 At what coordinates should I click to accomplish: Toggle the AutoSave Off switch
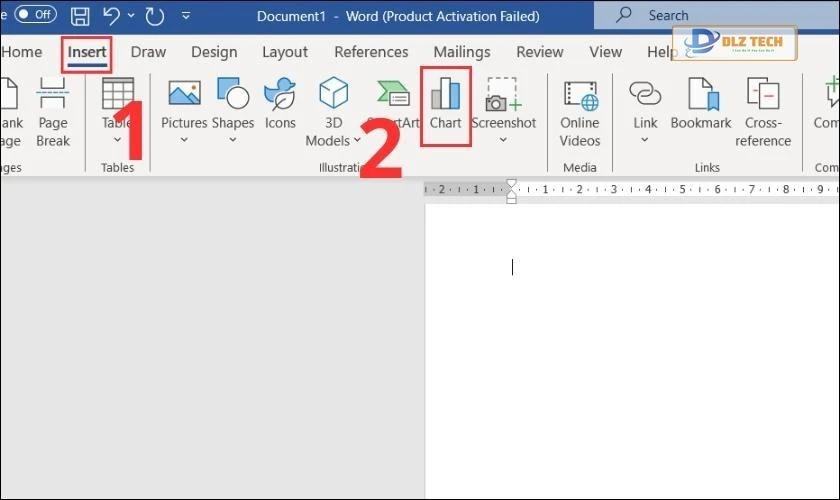click(35, 15)
